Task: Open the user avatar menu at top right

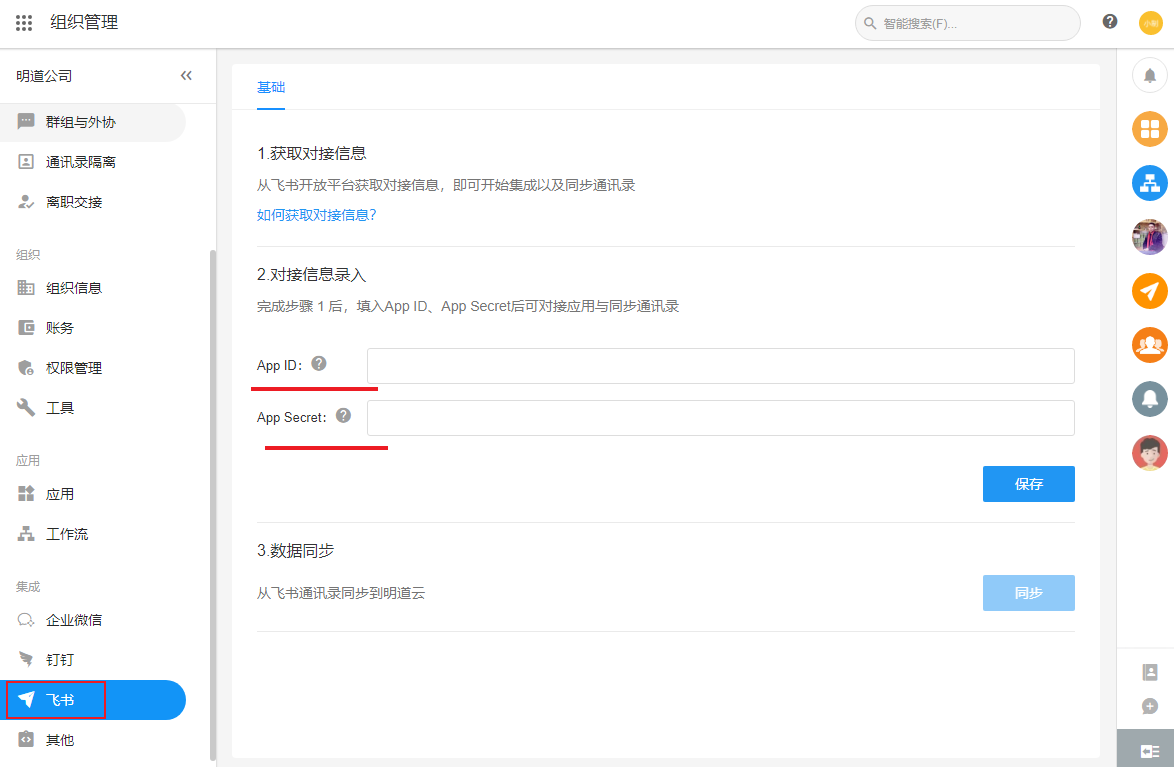Action: click(x=1150, y=23)
